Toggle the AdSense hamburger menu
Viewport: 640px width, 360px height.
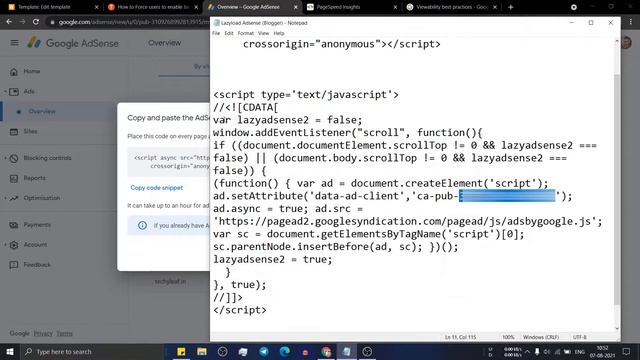(x=14, y=43)
